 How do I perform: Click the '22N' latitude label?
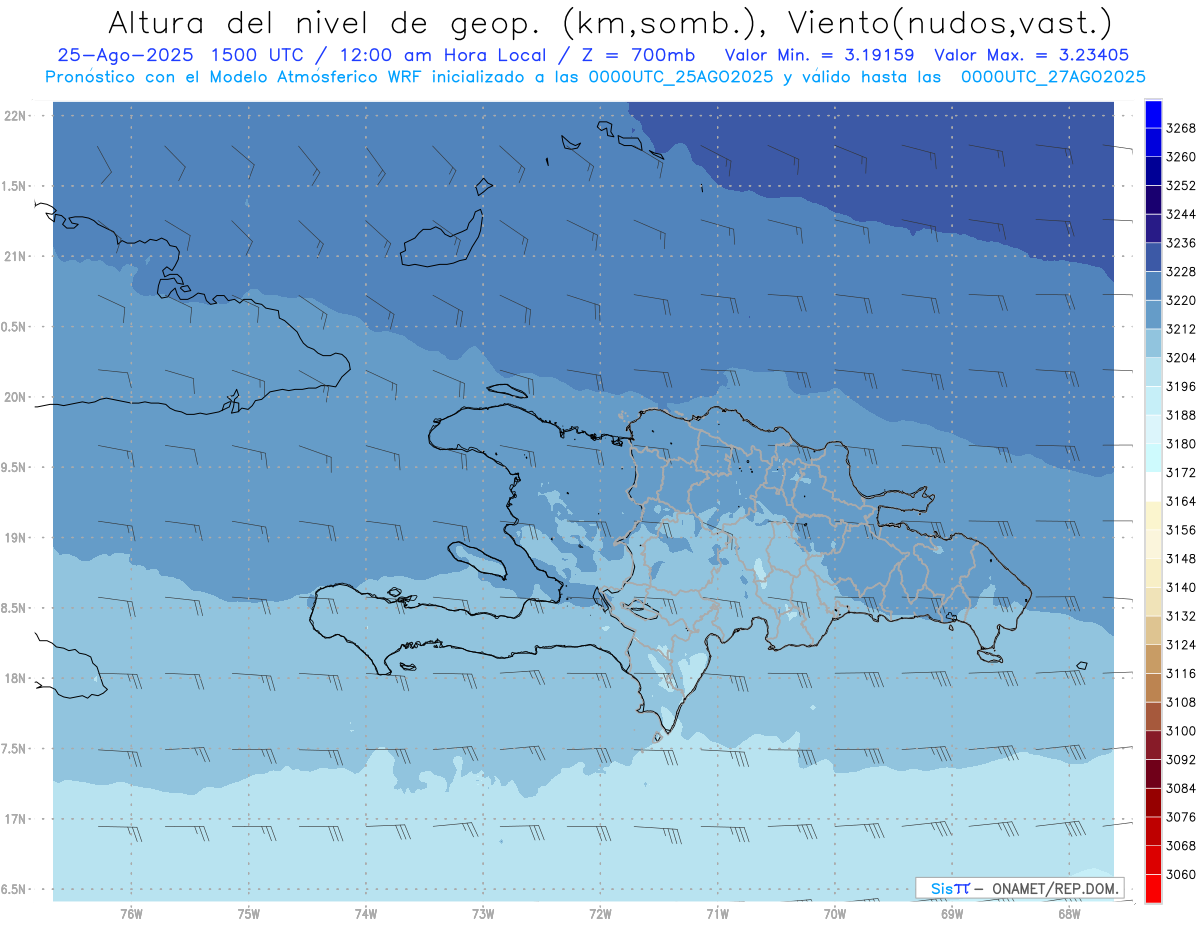coord(15,116)
